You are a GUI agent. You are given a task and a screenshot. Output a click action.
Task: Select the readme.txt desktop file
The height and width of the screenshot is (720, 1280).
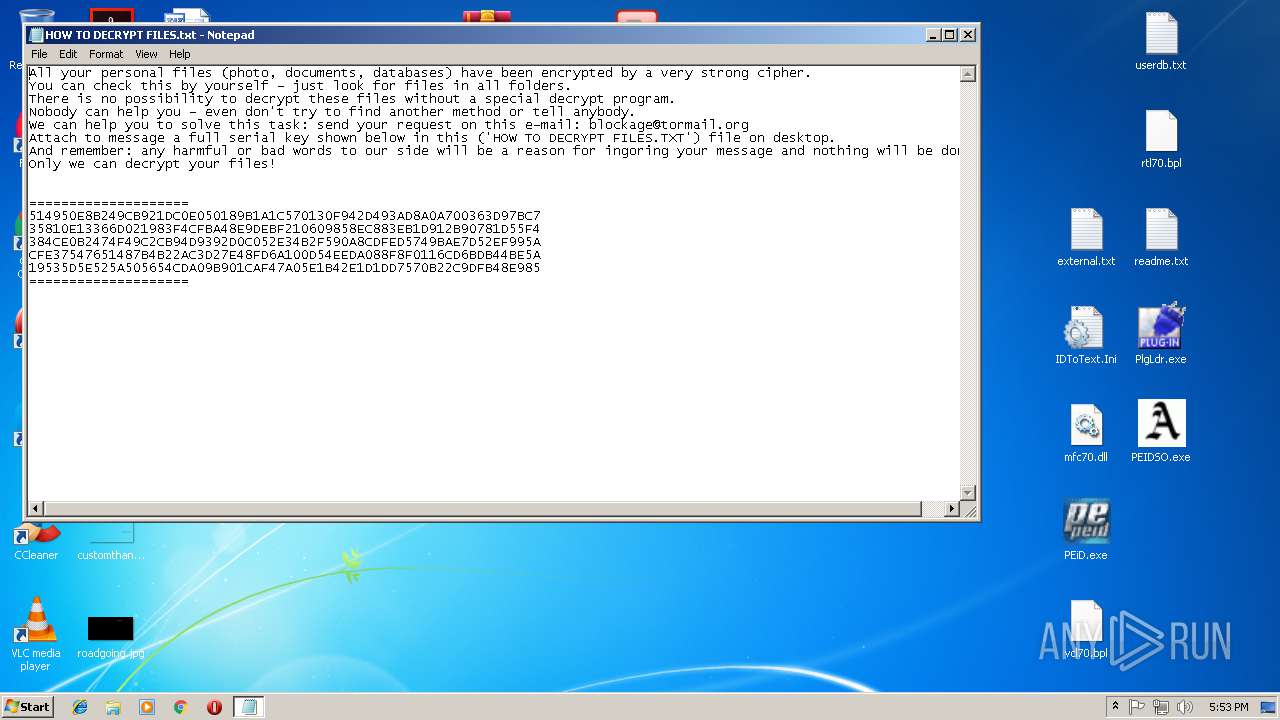pyautogui.click(x=1161, y=238)
